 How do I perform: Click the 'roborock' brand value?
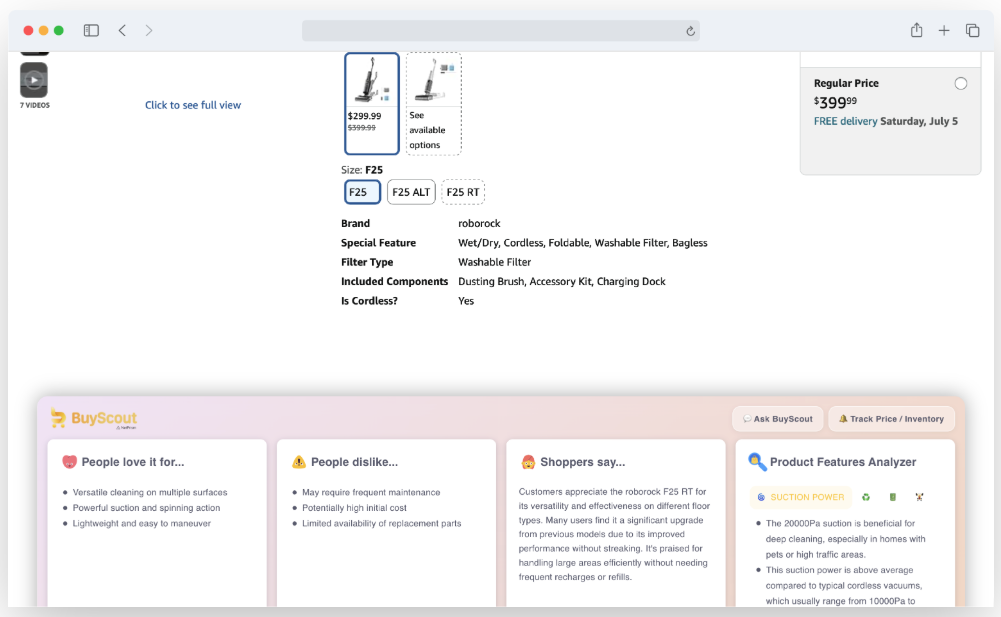(x=479, y=224)
